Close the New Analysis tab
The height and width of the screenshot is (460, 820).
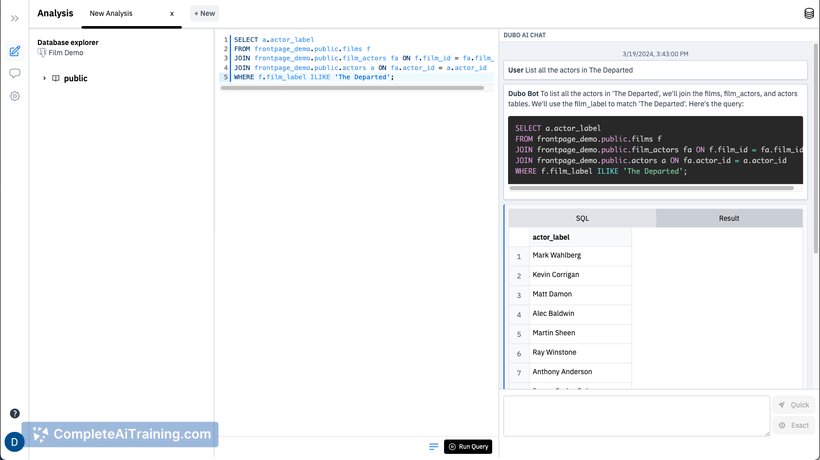(172, 14)
